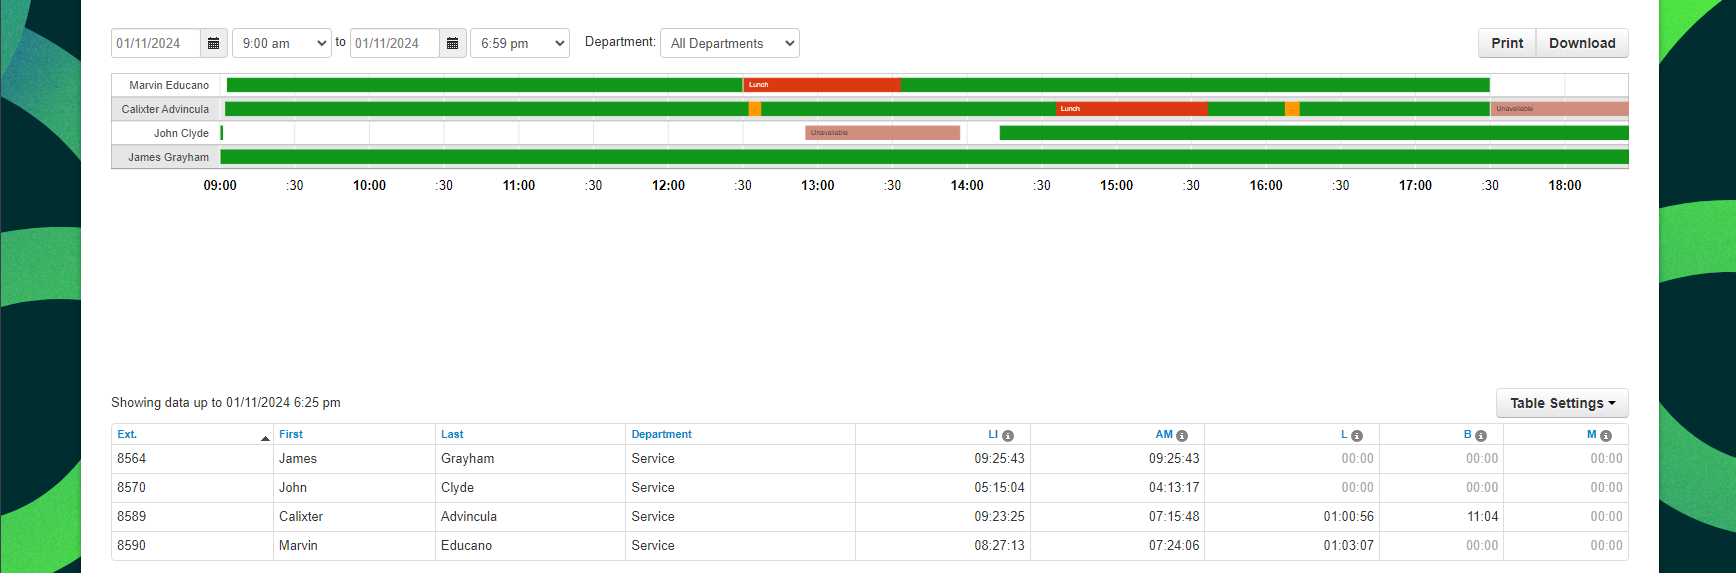Click extension 8564 in the table

[131, 459]
